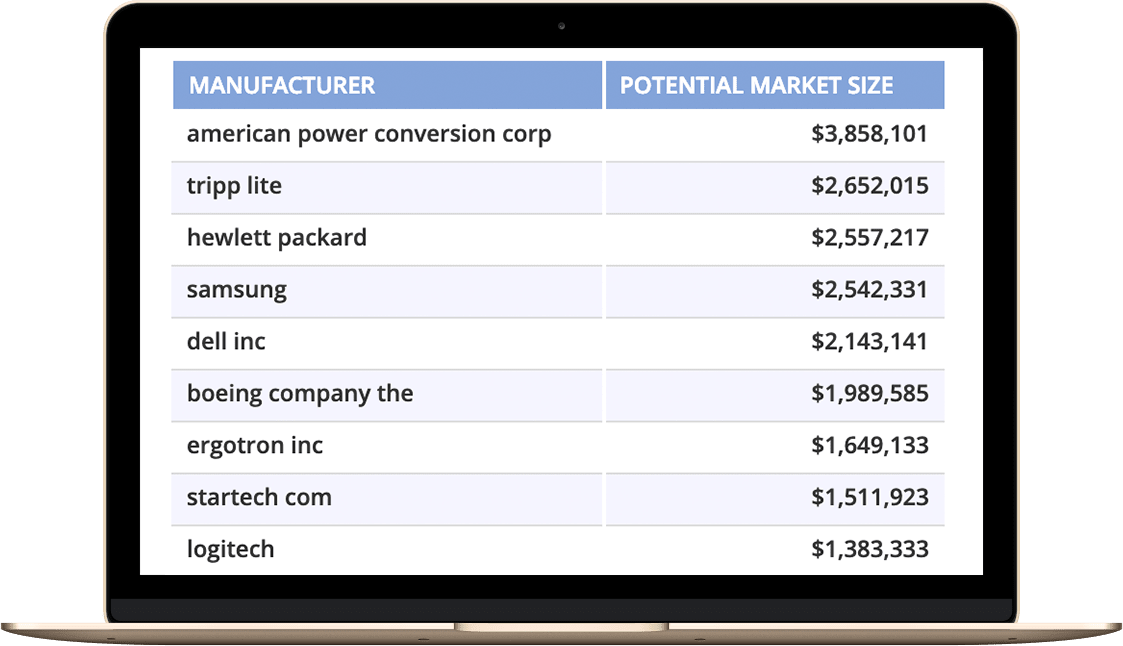Select the $2,143,141 market size cell
Screen dimensions: 1123x646
[775, 343]
